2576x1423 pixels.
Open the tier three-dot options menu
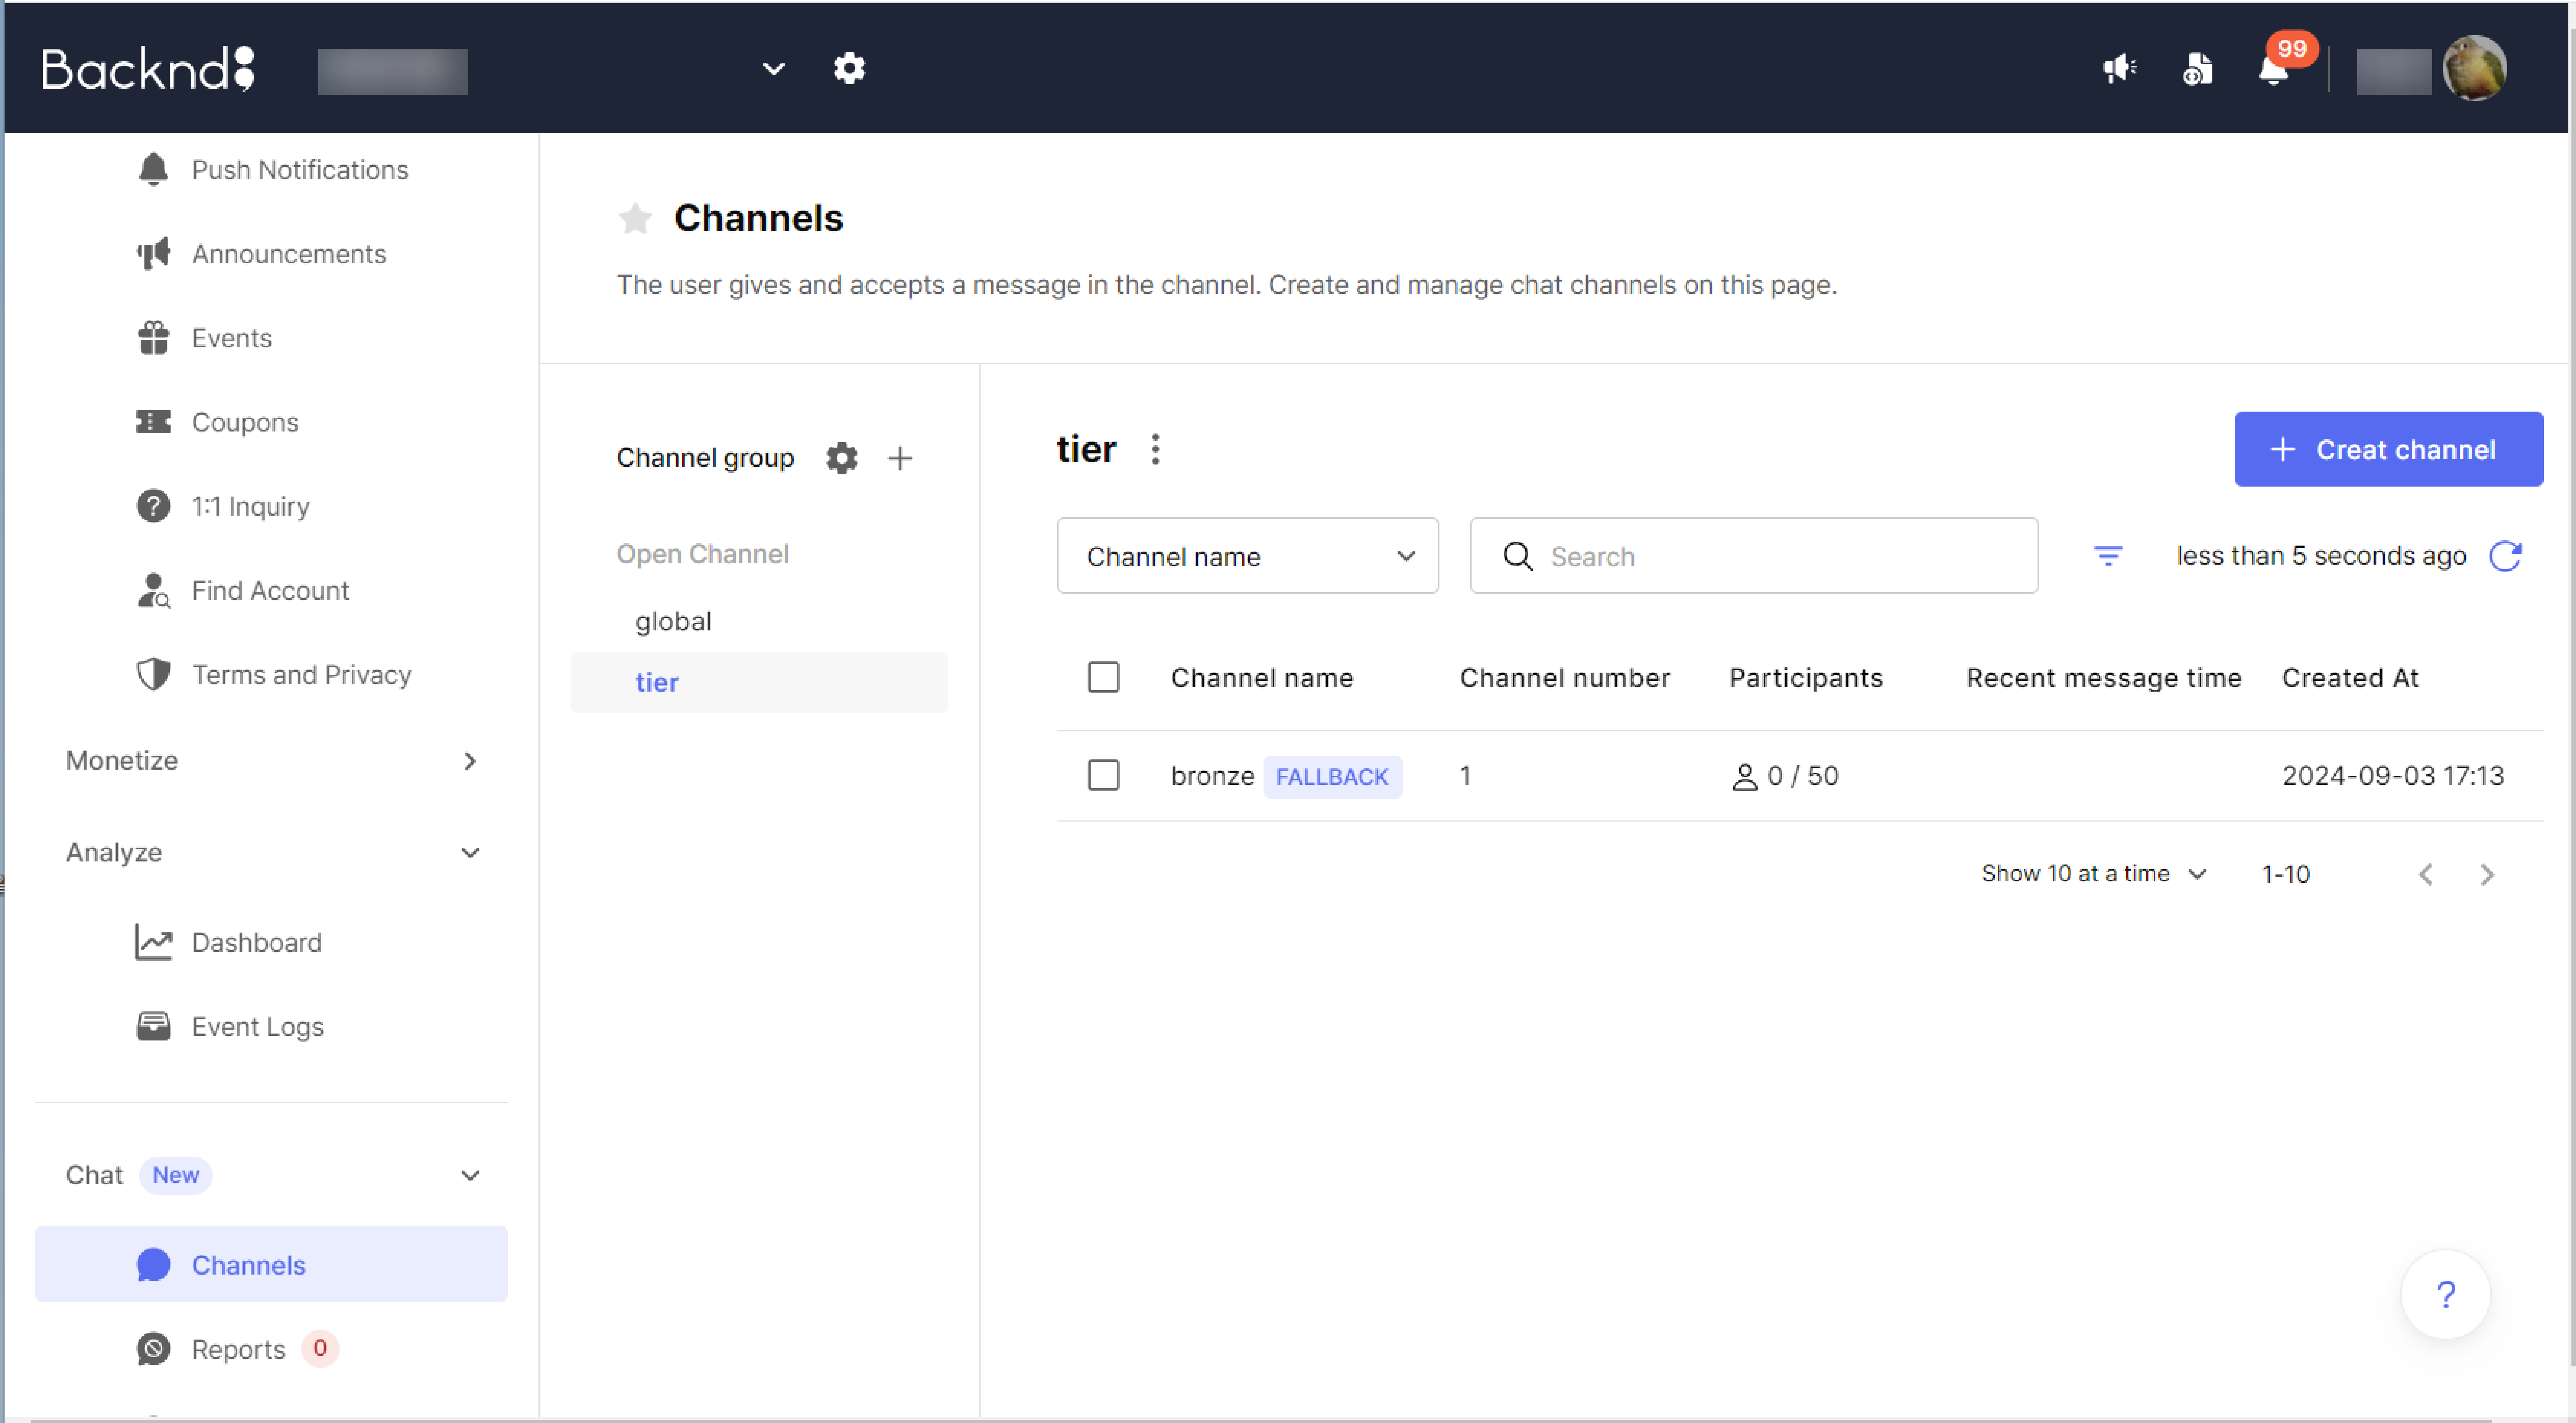click(1155, 449)
